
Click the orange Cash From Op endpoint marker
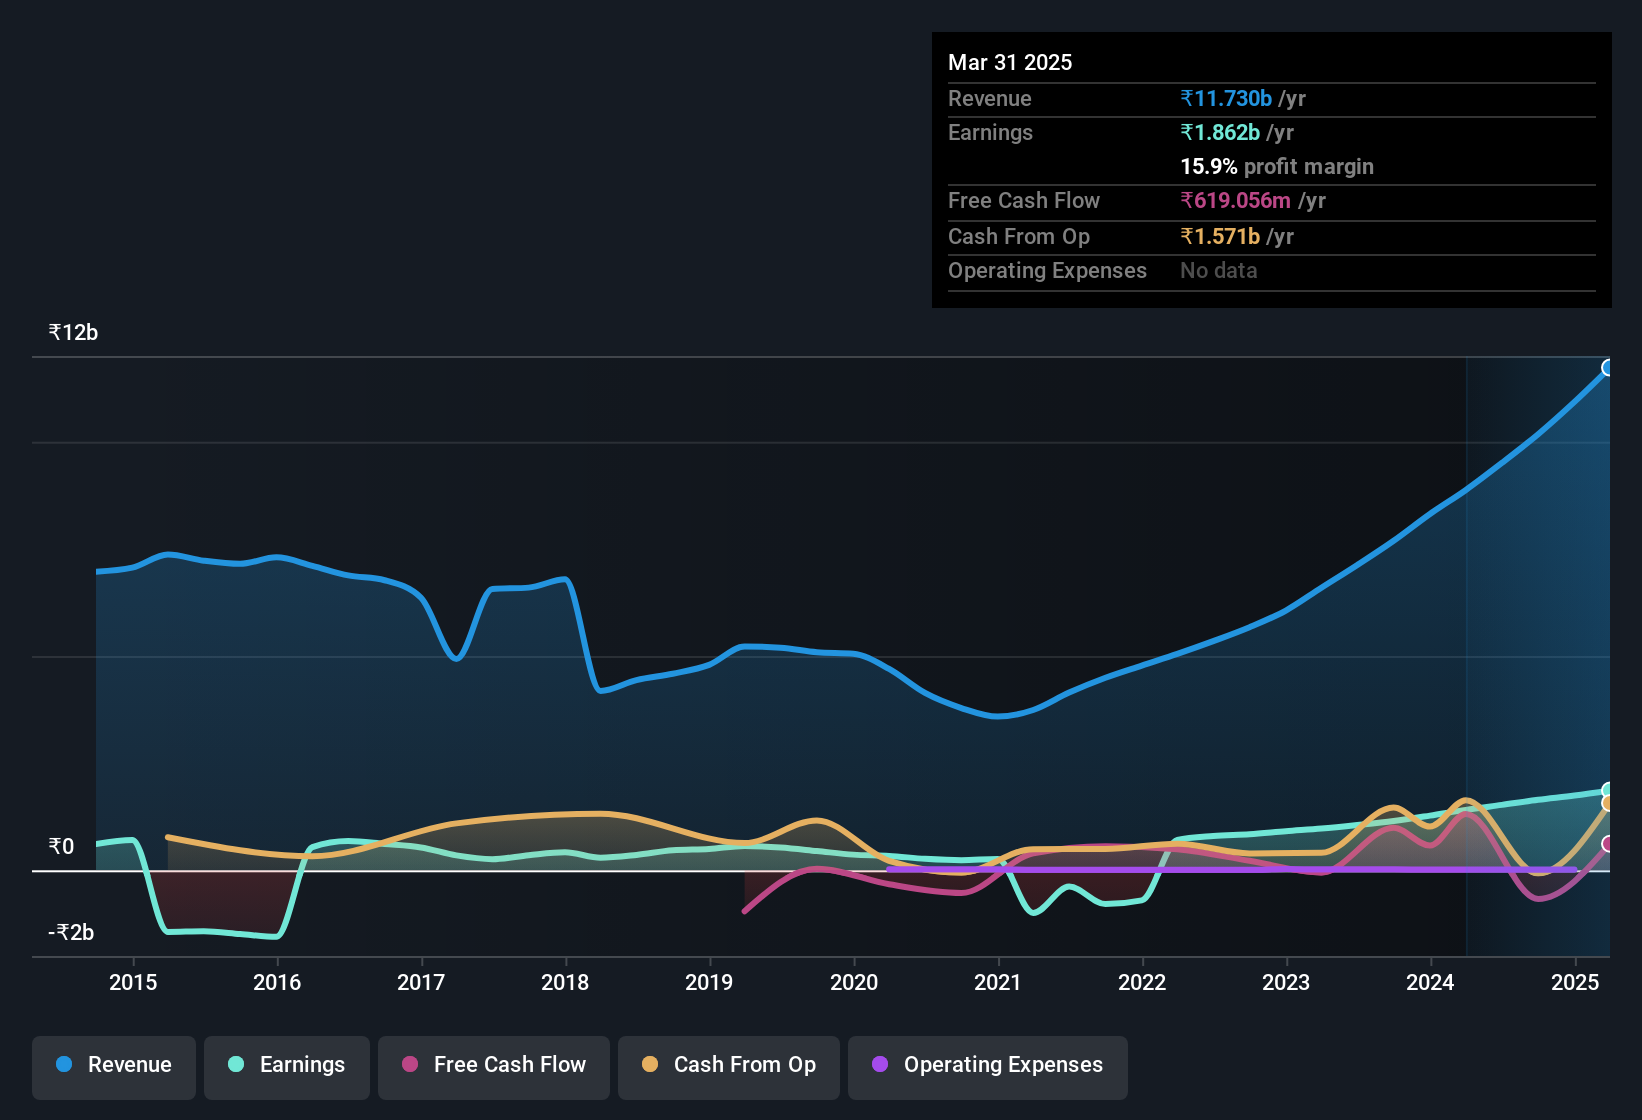(x=1608, y=803)
